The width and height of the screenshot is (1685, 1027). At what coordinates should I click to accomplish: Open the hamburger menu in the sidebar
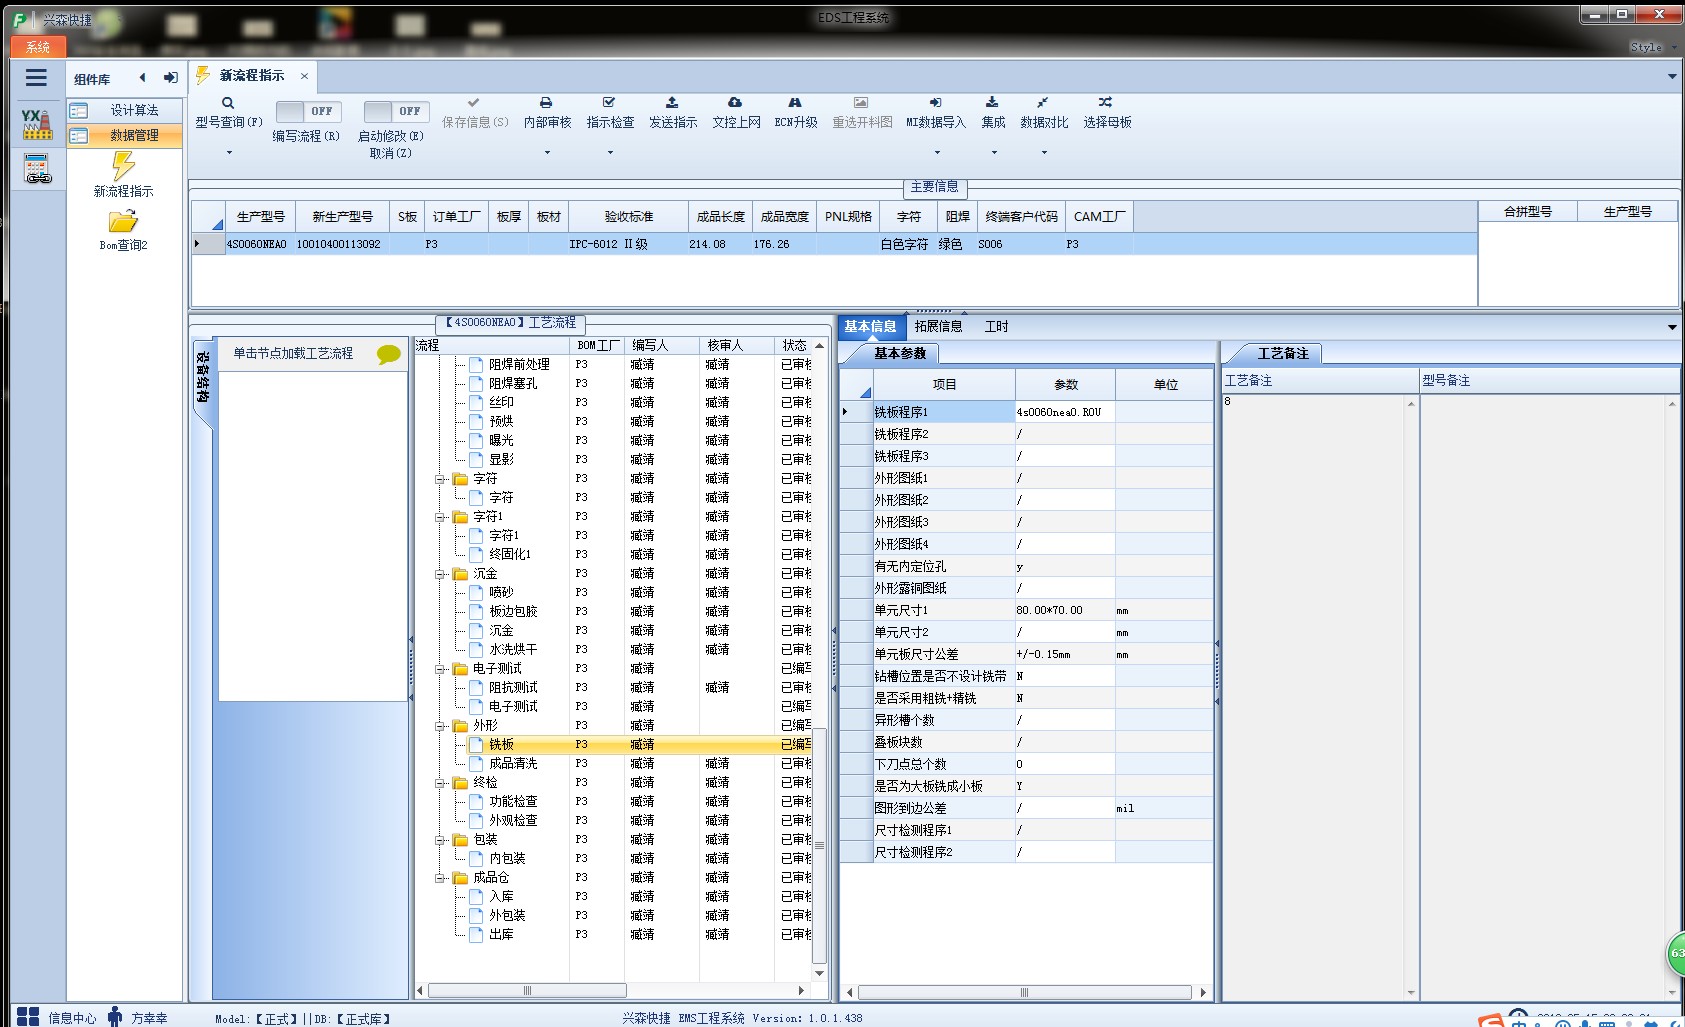(37, 78)
